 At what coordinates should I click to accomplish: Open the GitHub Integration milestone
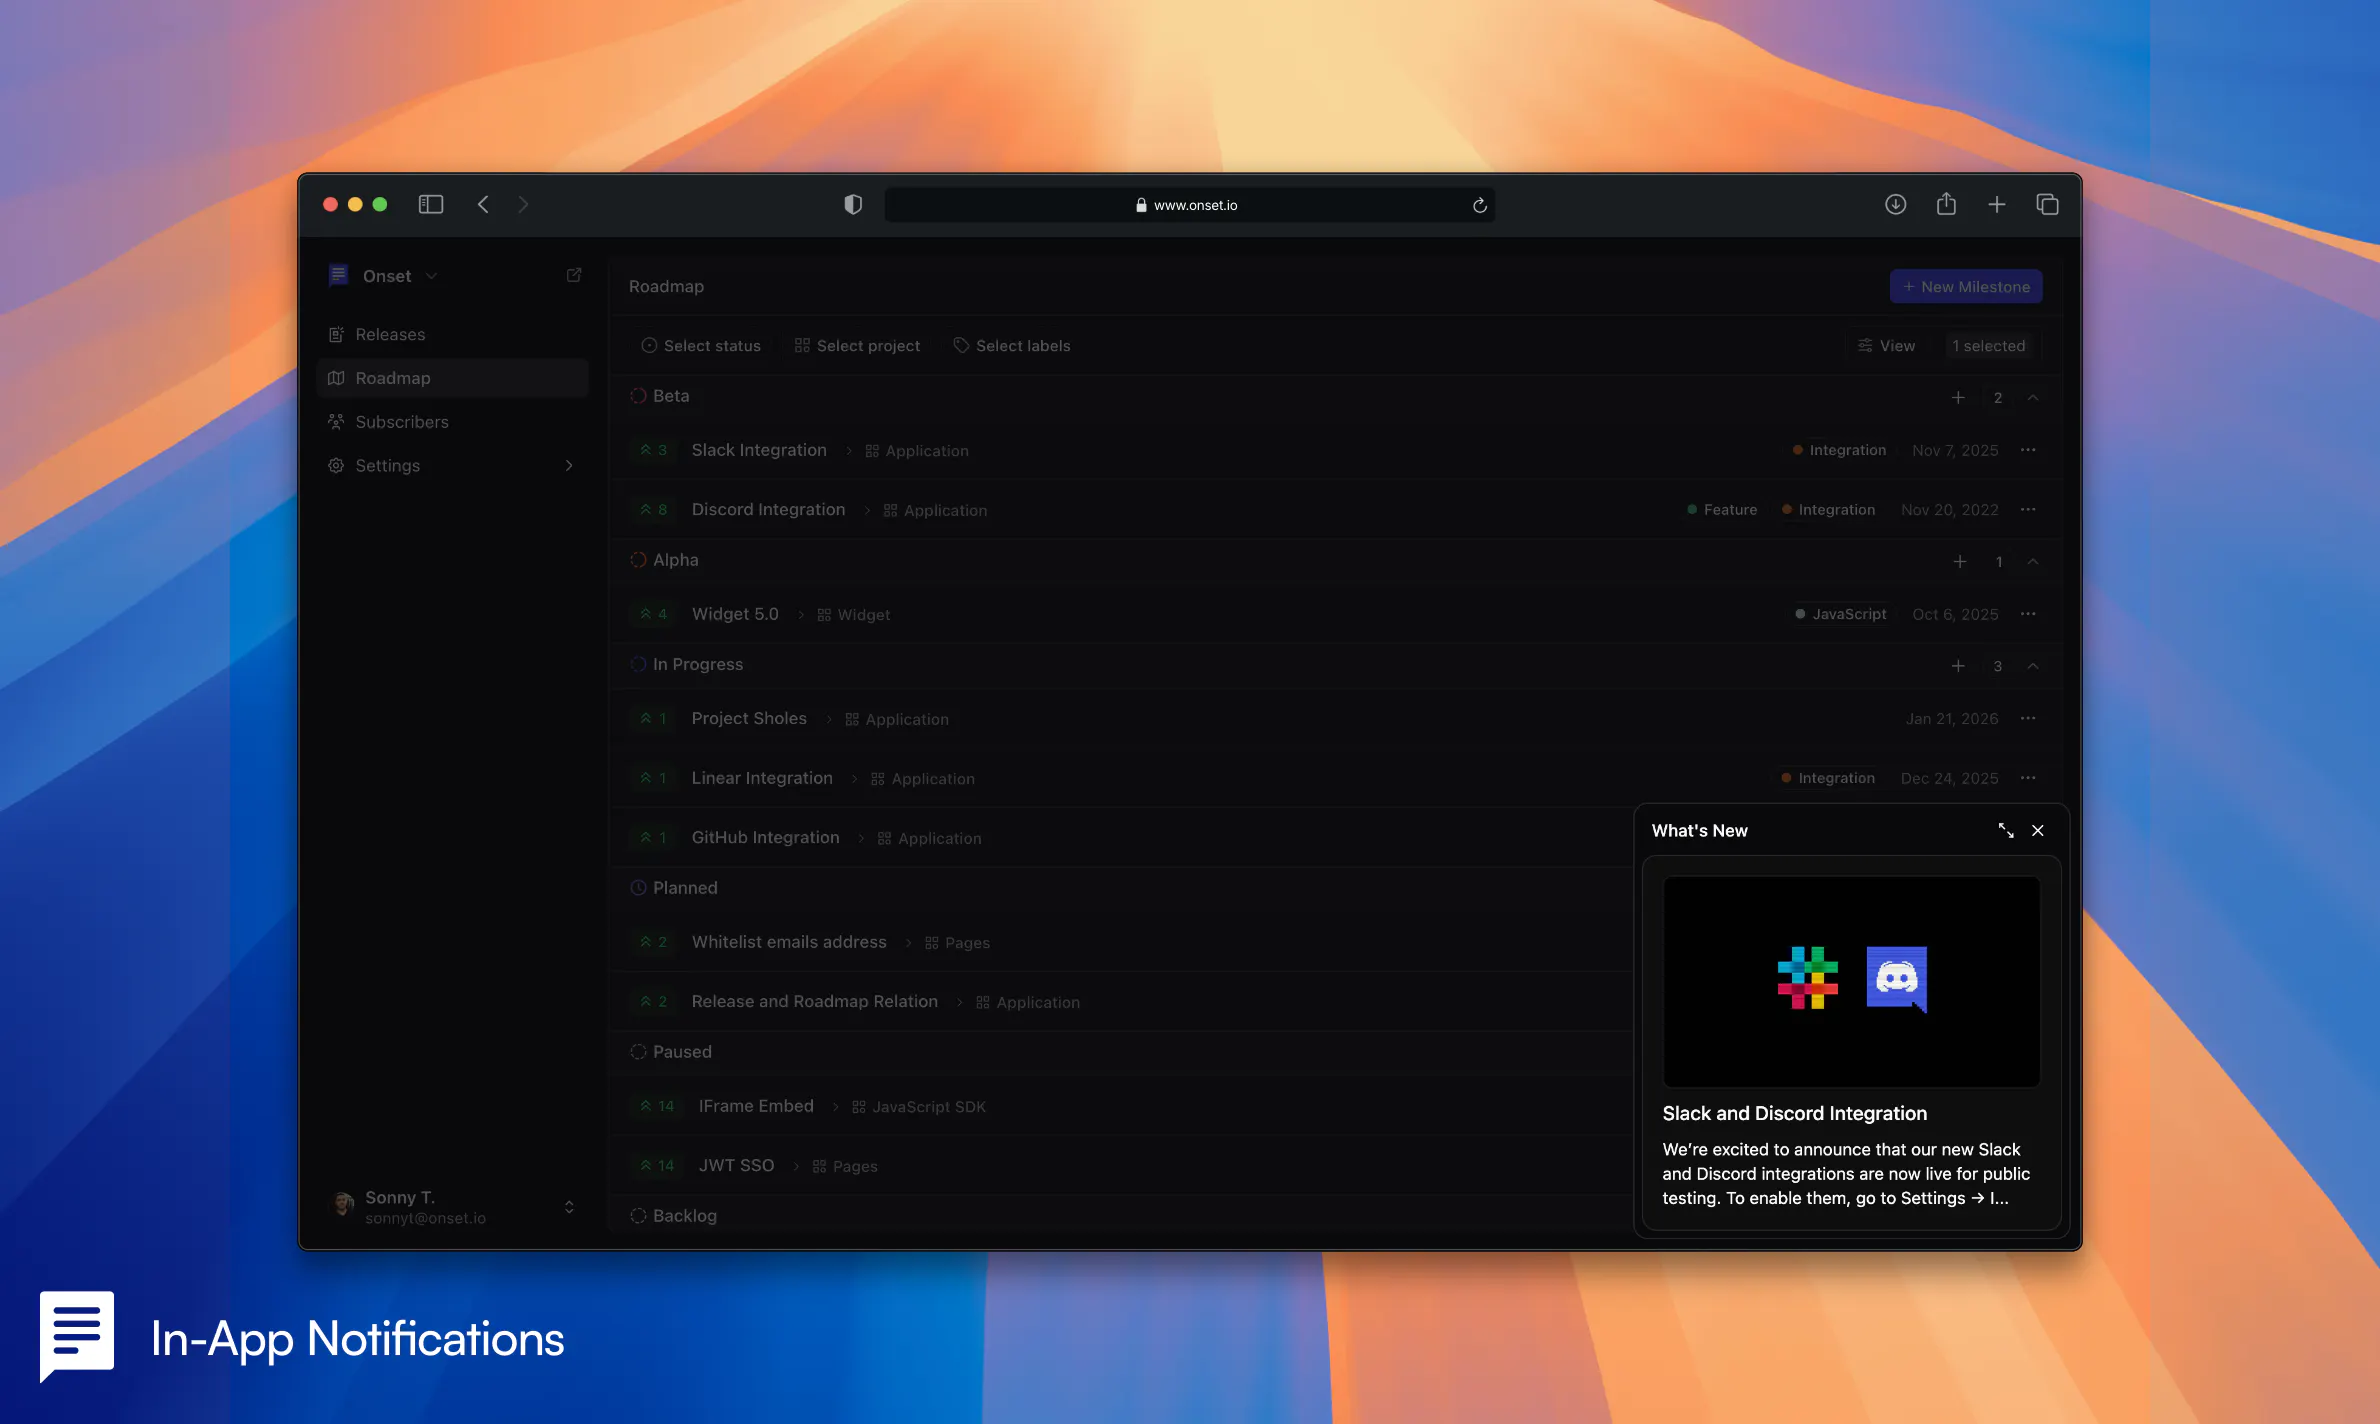pyautogui.click(x=765, y=838)
